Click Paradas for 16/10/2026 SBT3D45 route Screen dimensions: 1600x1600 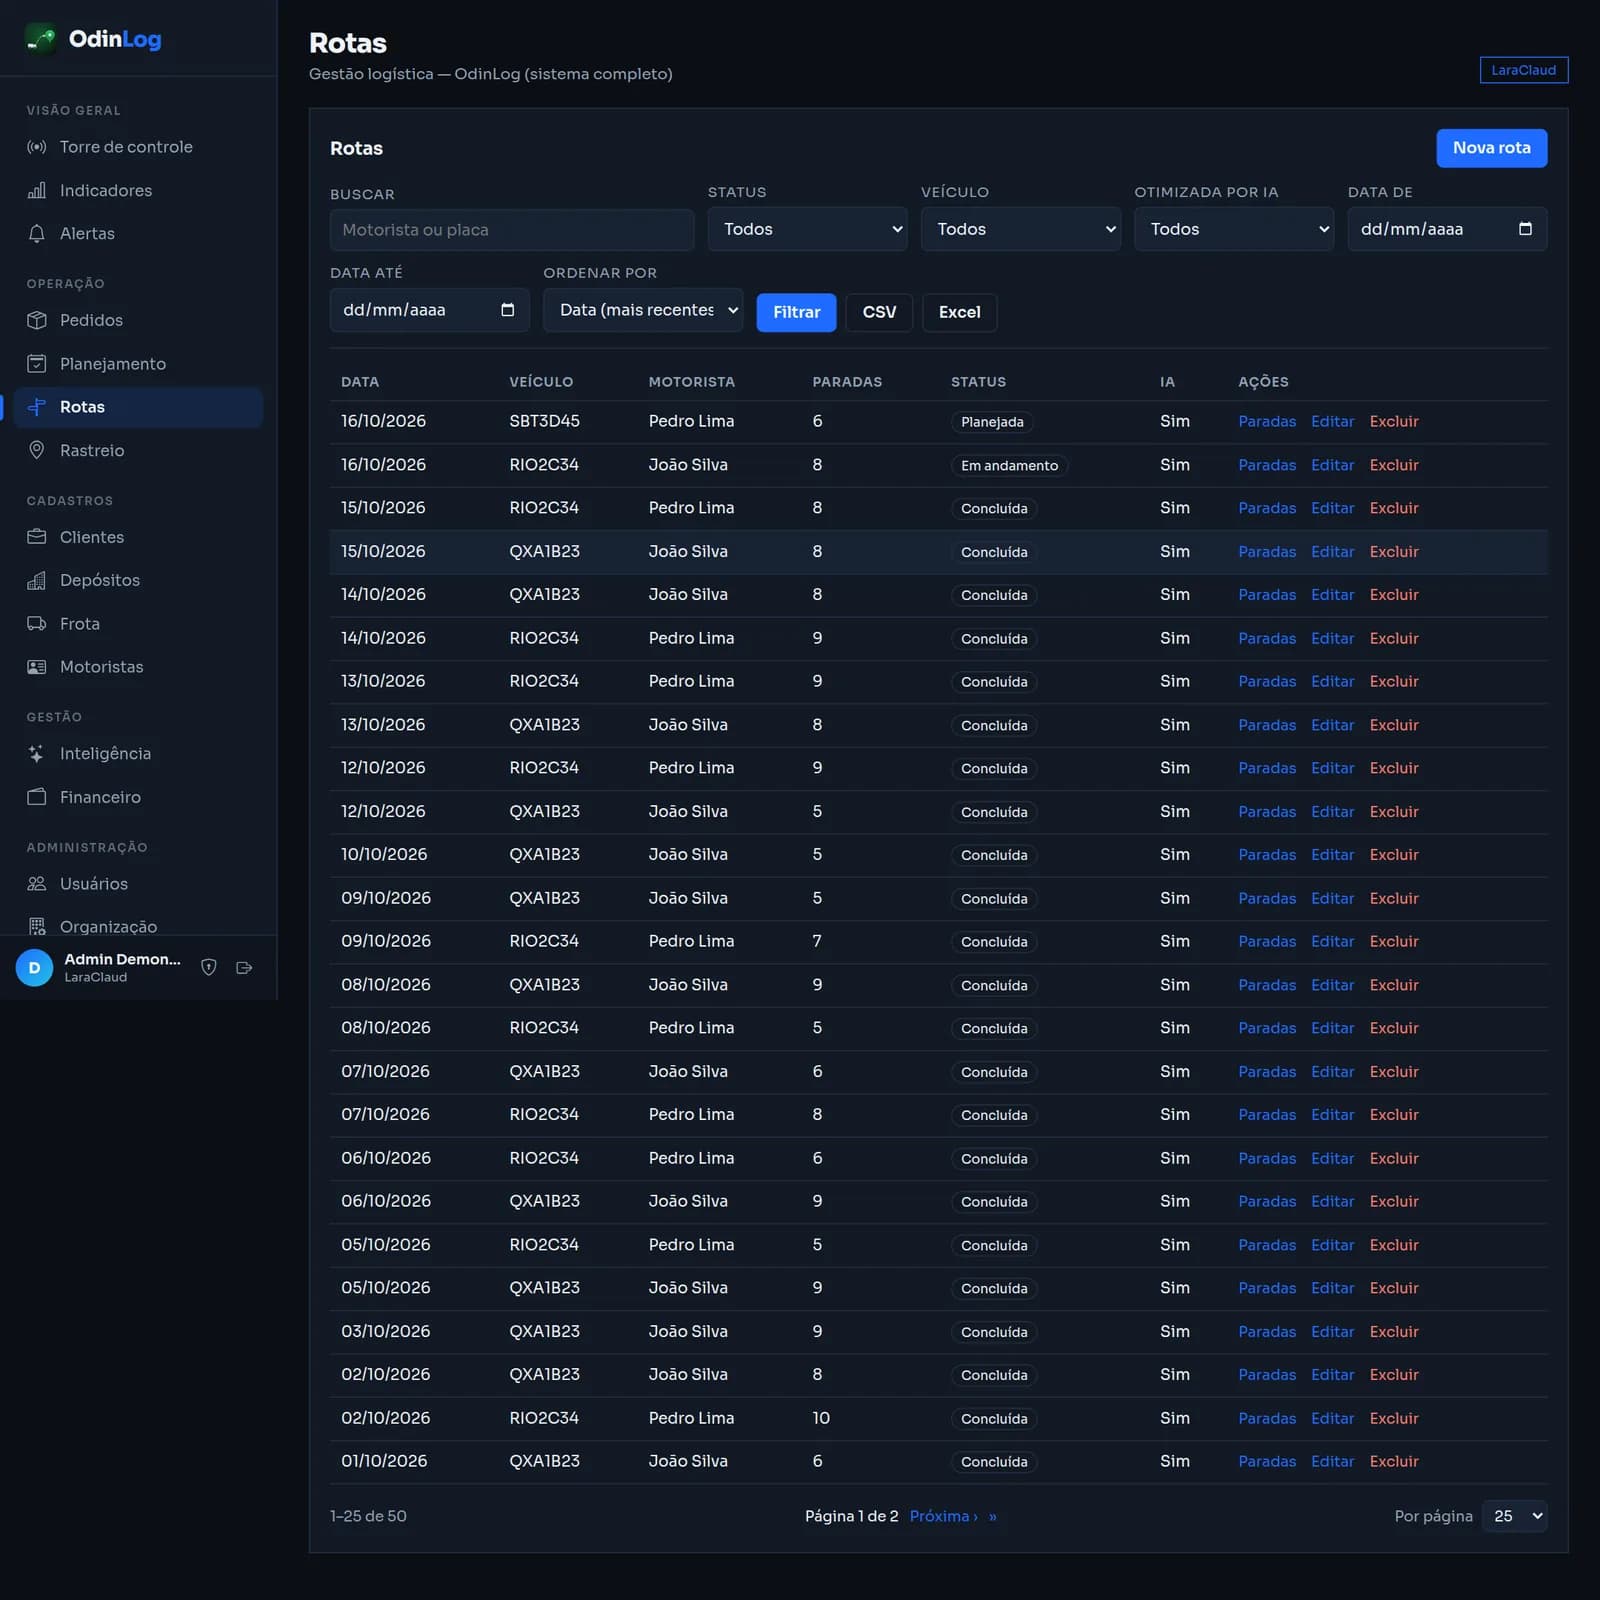[x=1266, y=421]
